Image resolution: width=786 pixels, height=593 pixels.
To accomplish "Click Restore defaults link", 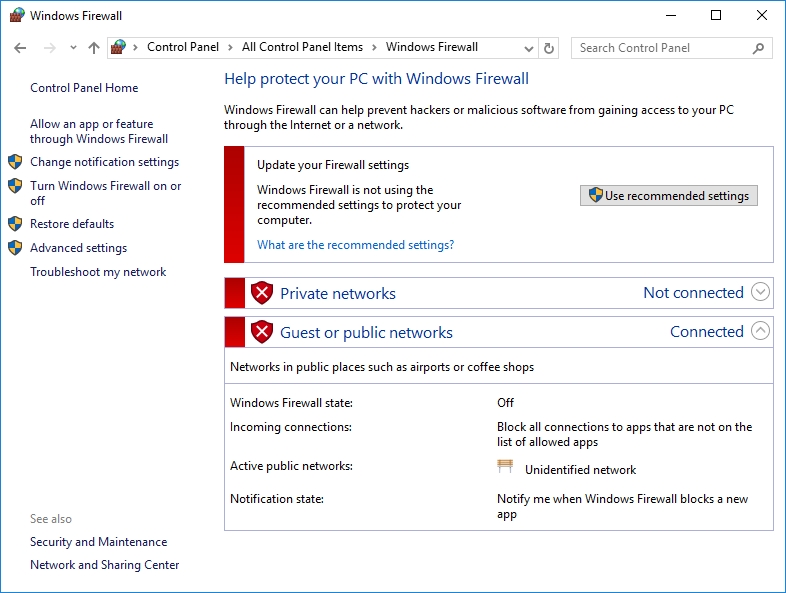I will [72, 224].
